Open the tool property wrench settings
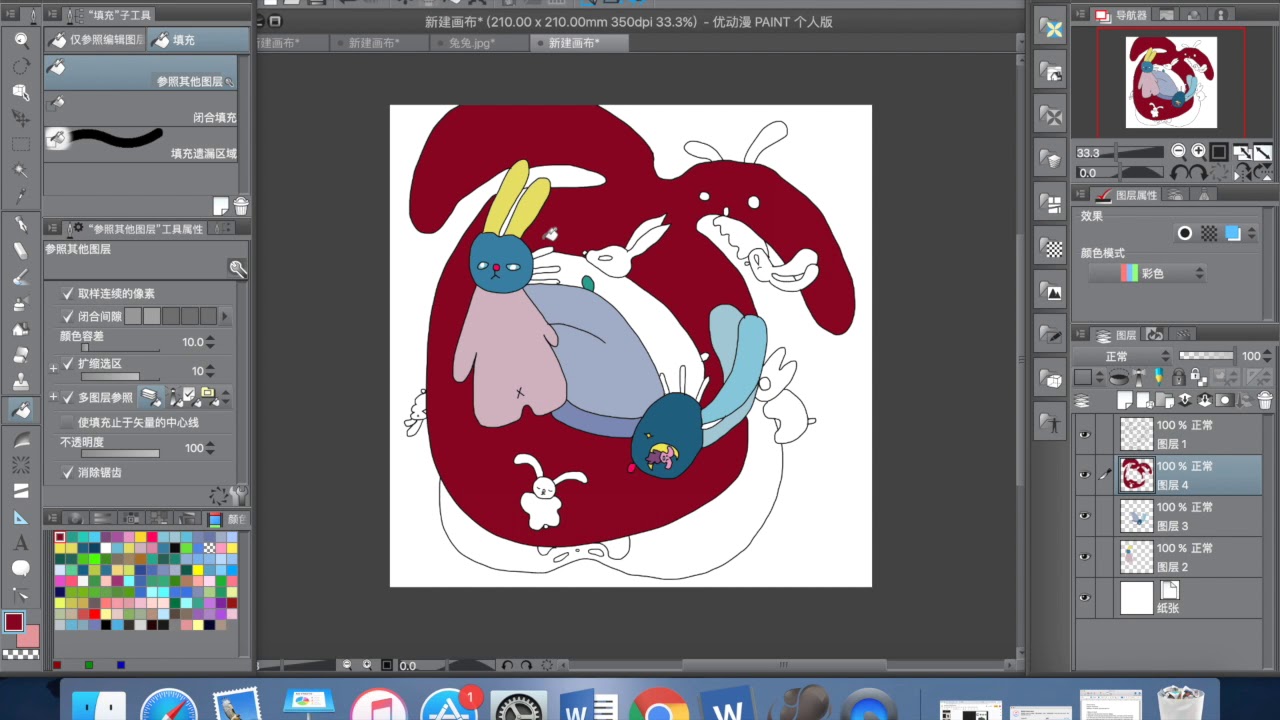The height and width of the screenshot is (720, 1280). click(238, 494)
